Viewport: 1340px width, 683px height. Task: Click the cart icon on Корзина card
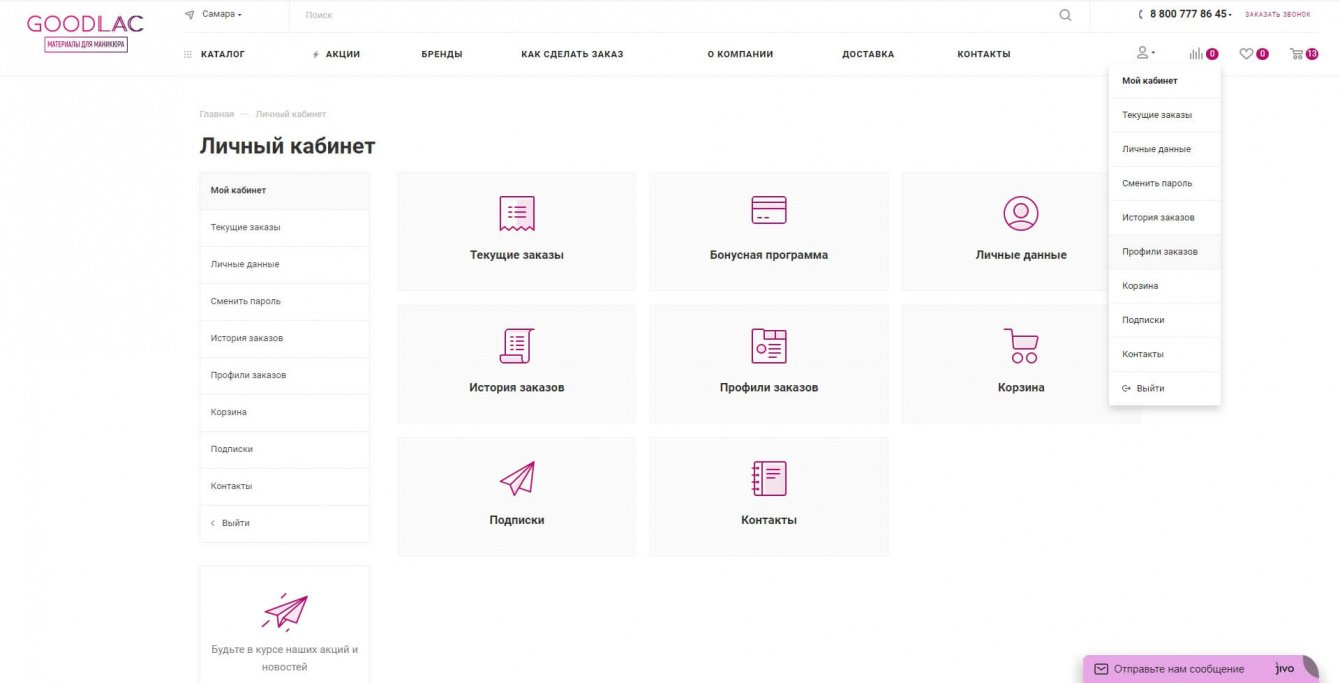pyautogui.click(x=1021, y=345)
